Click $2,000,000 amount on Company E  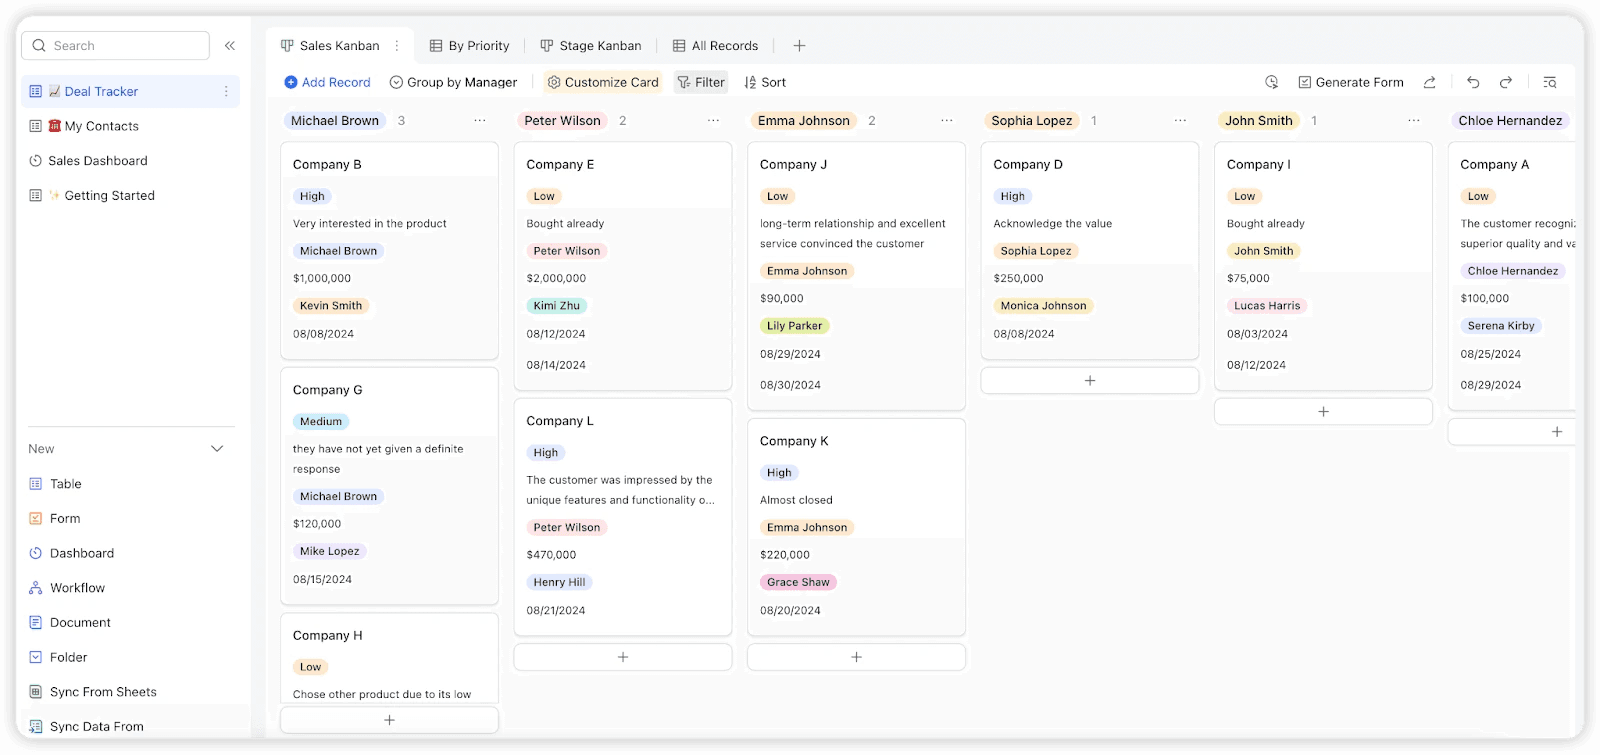click(x=556, y=279)
